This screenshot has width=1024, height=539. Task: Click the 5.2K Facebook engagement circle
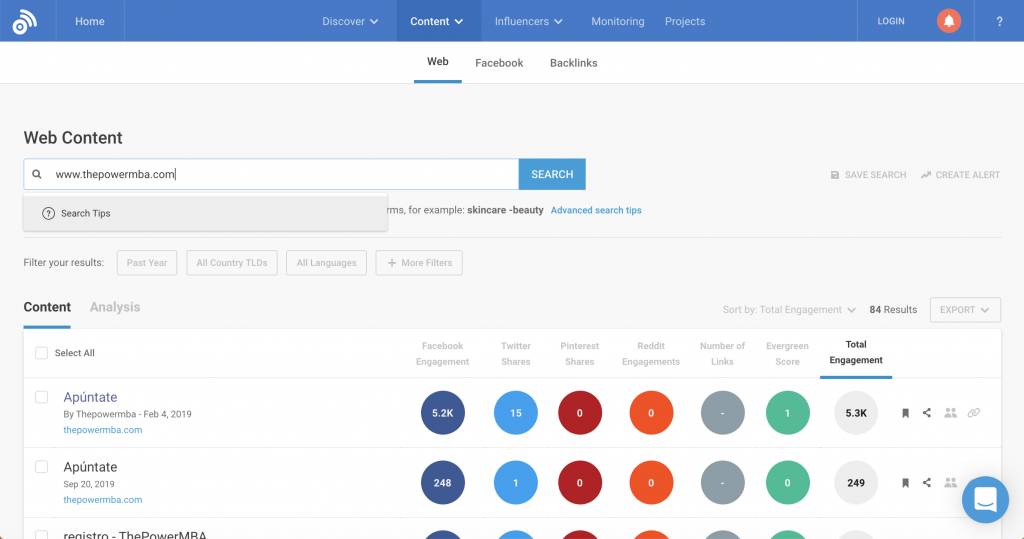(x=443, y=413)
